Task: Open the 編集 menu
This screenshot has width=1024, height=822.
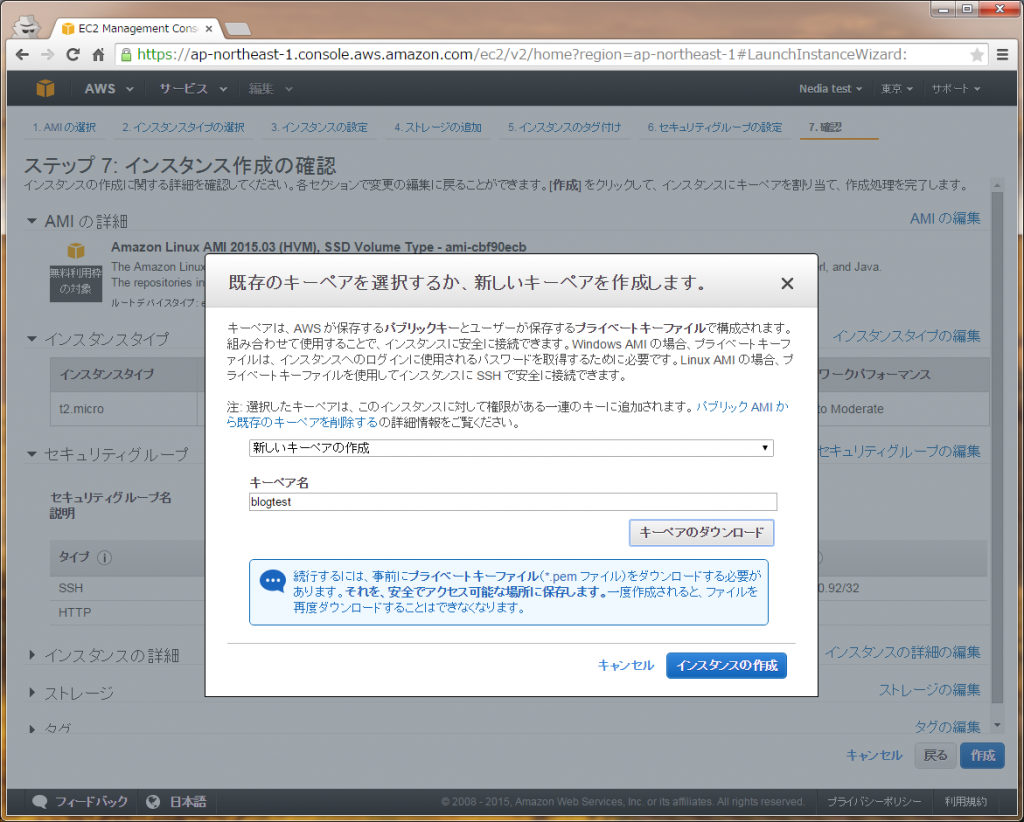Action: point(270,88)
